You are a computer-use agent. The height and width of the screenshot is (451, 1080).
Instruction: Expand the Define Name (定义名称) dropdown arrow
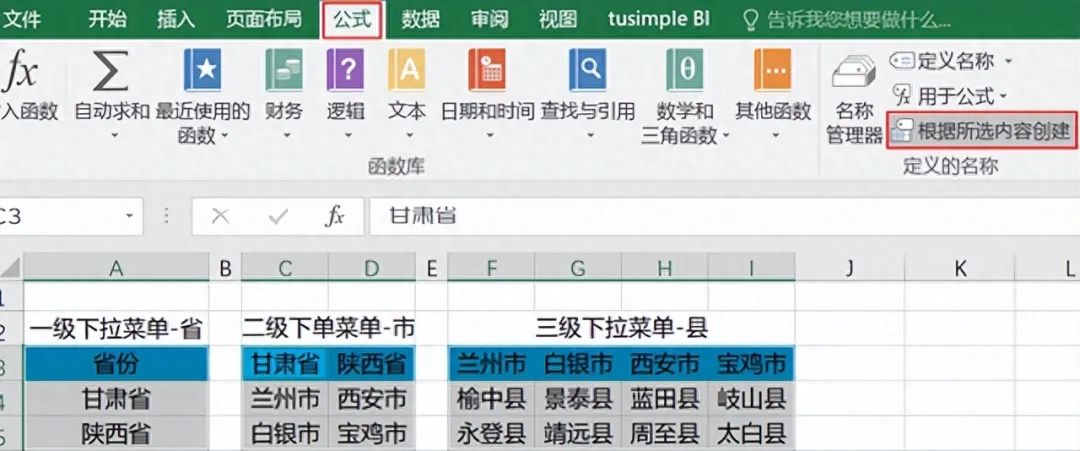pos(1008,62)
